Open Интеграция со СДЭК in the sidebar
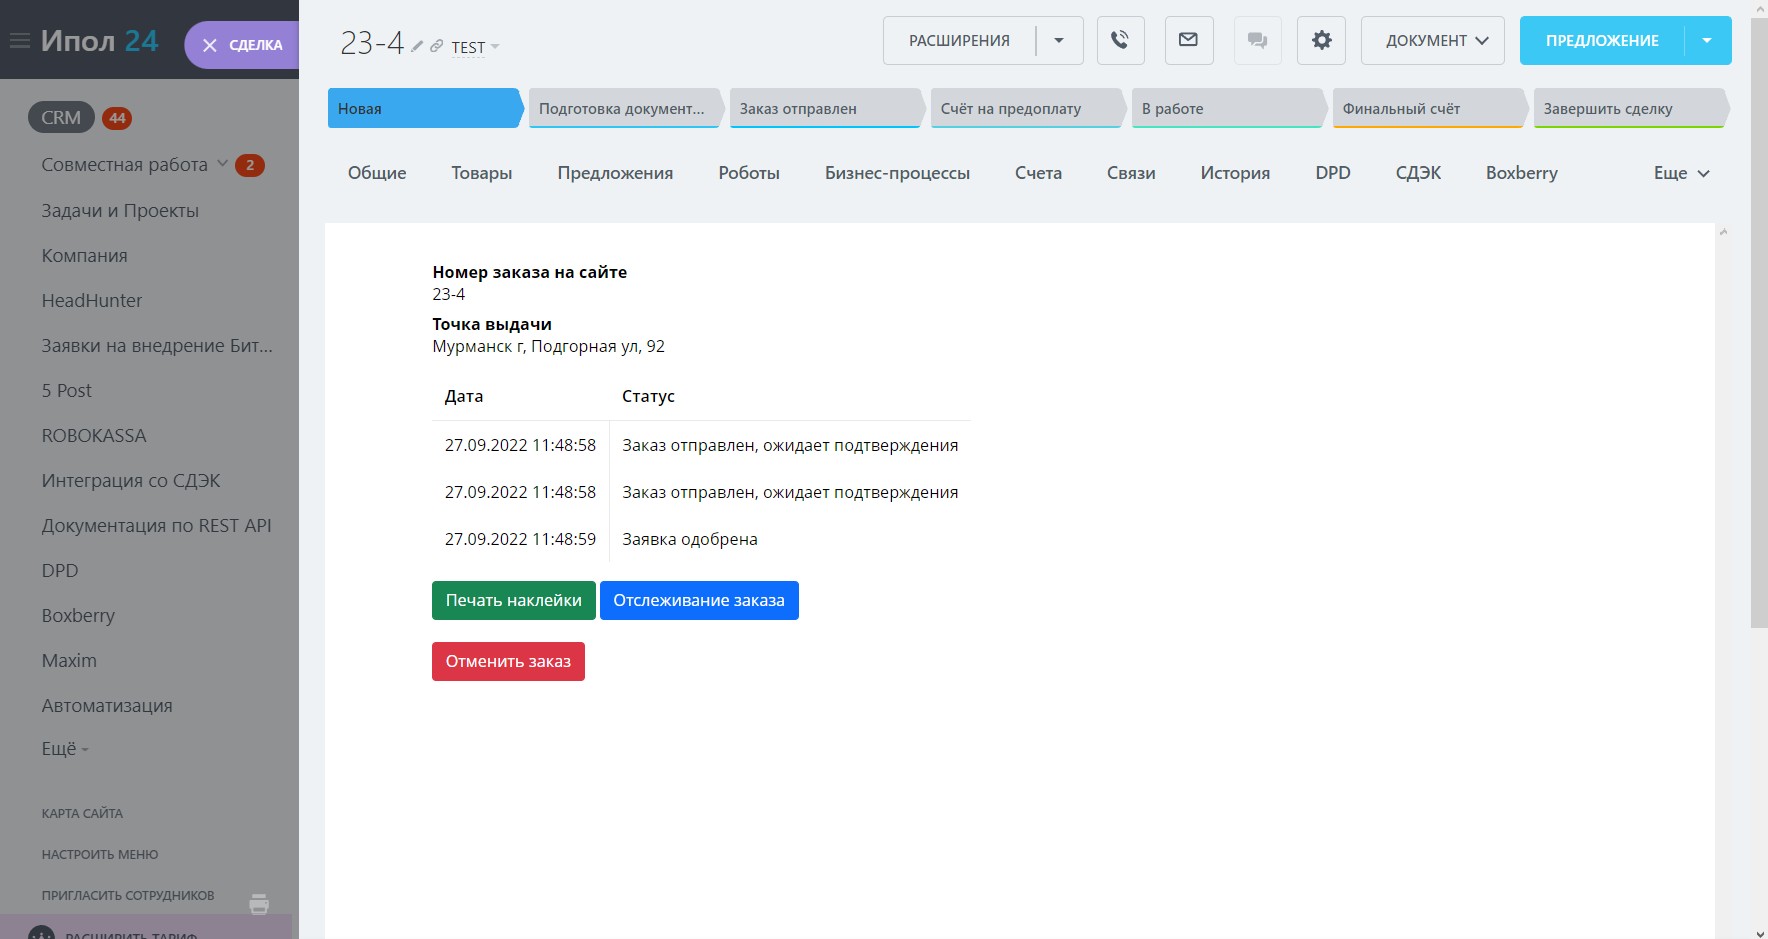Screen dimensions: 1768x939 pos(131,481)
